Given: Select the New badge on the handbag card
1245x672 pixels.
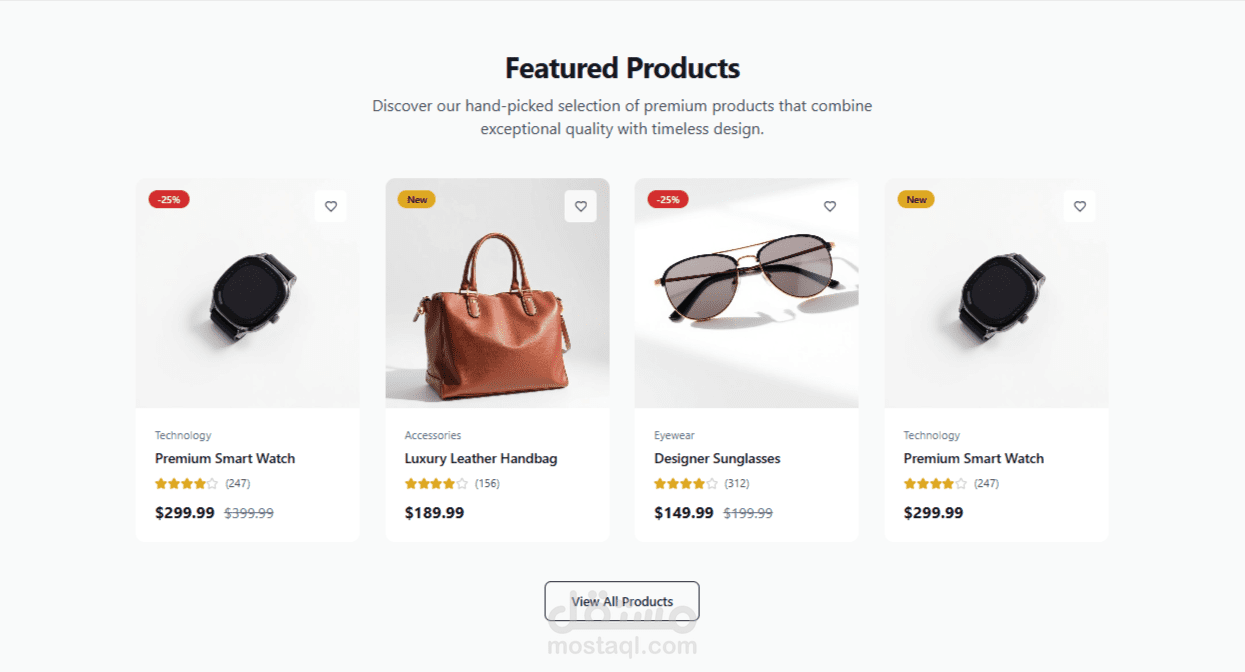Looking at the screenshot, I should pos(417,199).
